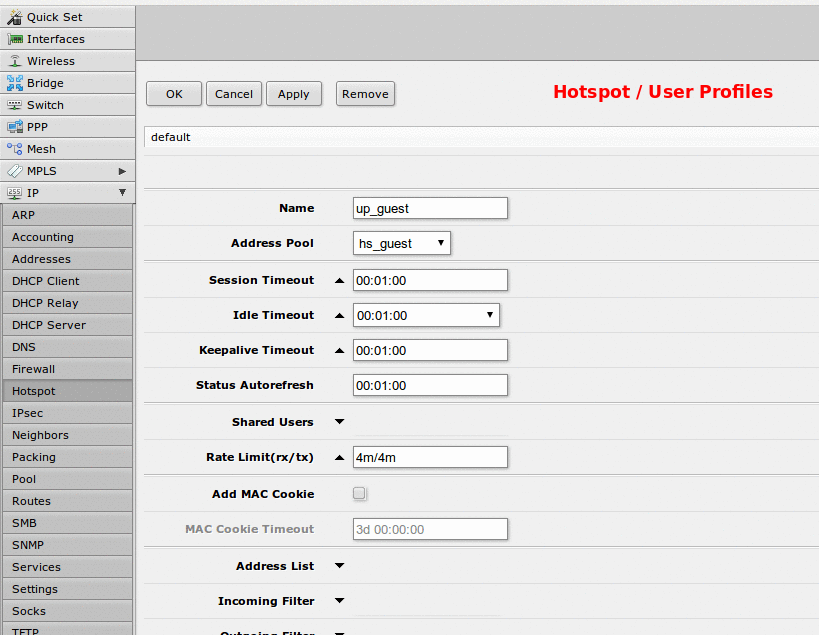Click the Cancel button
Viewport: 819px width, 635px height.
(x=233, y=94)
